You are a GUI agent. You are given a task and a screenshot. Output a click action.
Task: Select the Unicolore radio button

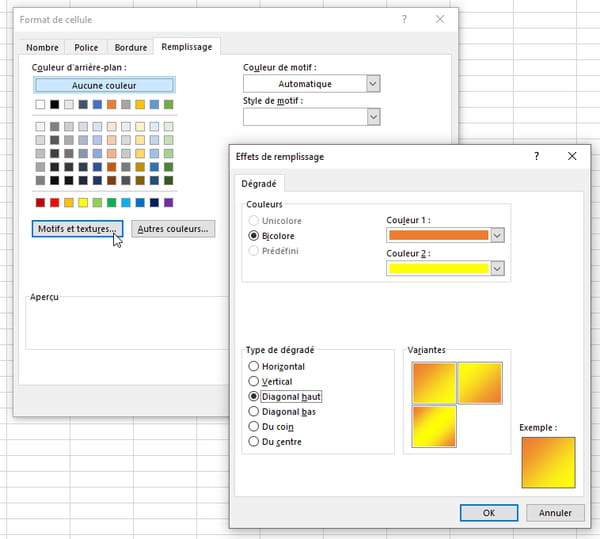pyautogui.click(x=253, y=221)
